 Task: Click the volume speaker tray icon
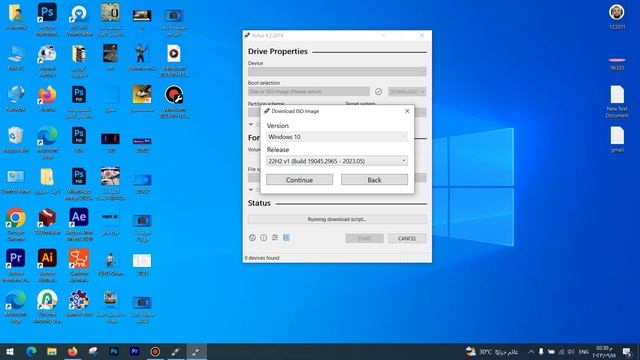click(571, 351)
